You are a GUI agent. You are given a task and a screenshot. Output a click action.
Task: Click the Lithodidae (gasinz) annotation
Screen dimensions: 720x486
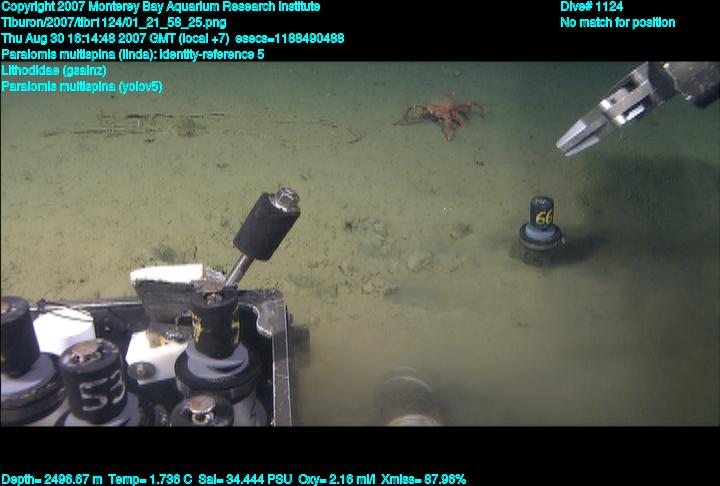pos(54,71)
